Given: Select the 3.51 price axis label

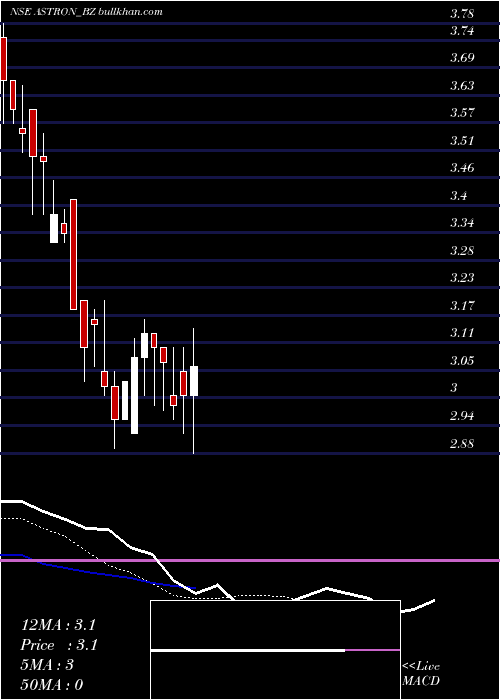Looking at the screenshot, I should [462, 141].
